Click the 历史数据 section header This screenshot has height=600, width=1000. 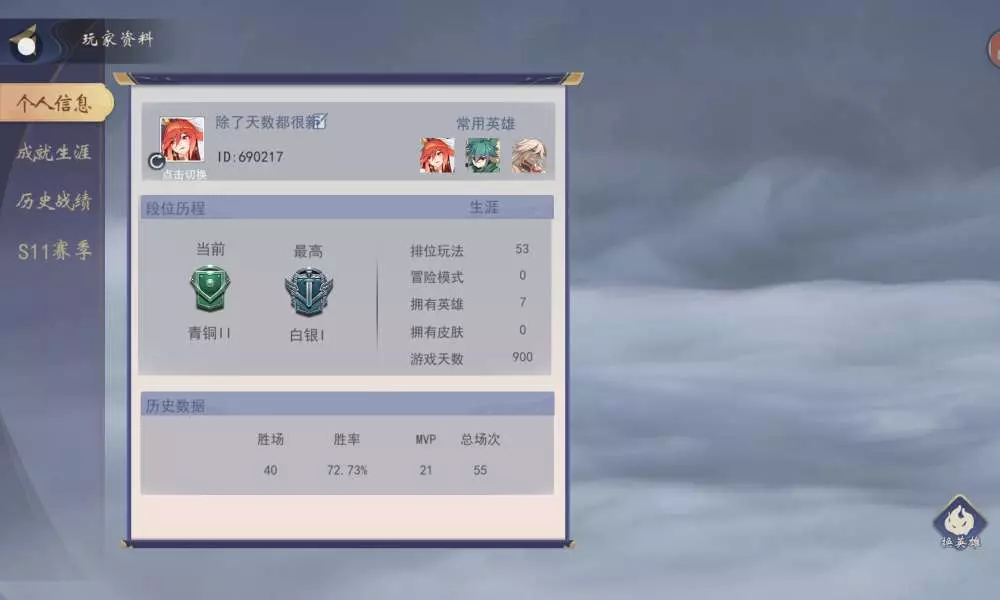coord(175,406)
